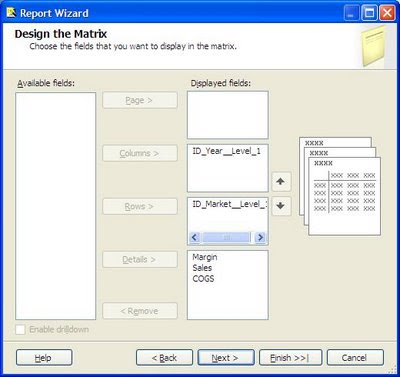This screenshot has height=377, width=400.
Task: Click the Finish >>| button
Action: tap(290, 358)
